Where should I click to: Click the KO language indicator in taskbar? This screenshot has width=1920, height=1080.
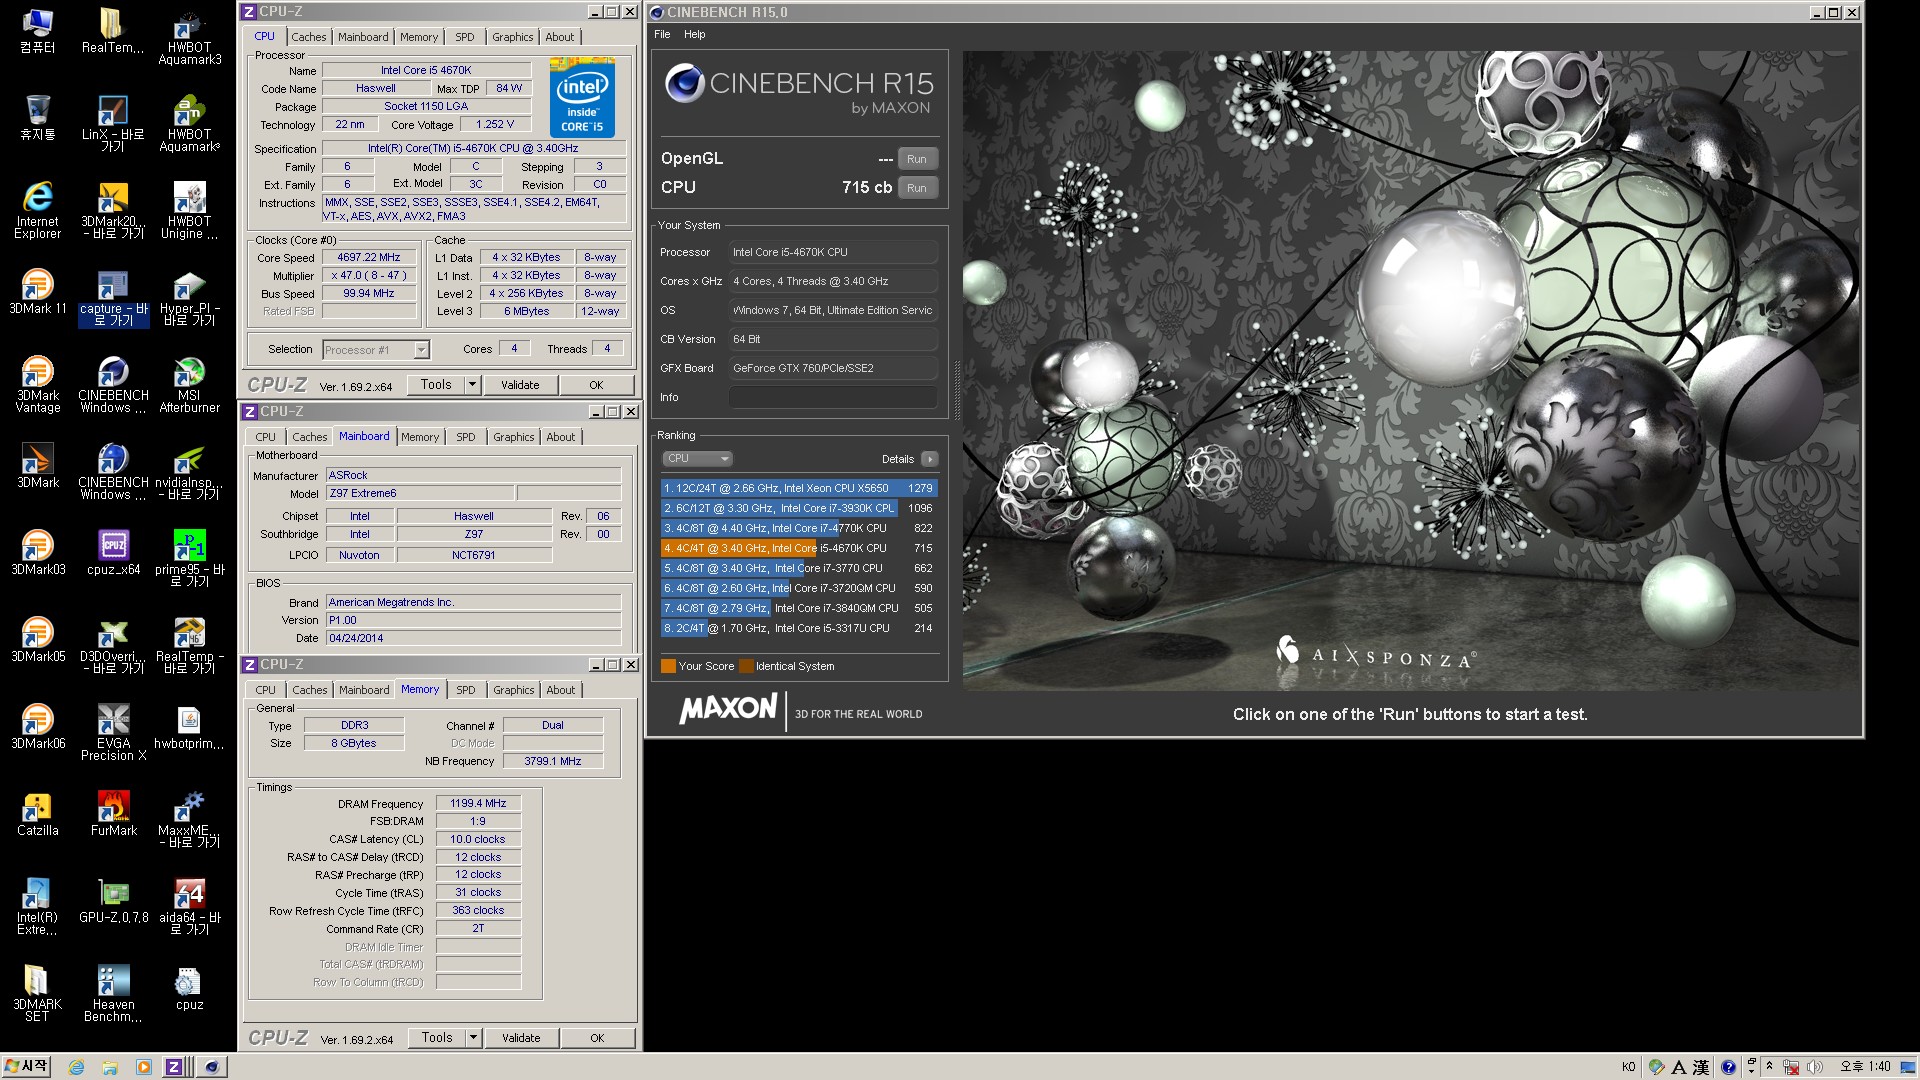[x=1628, y=1067]
